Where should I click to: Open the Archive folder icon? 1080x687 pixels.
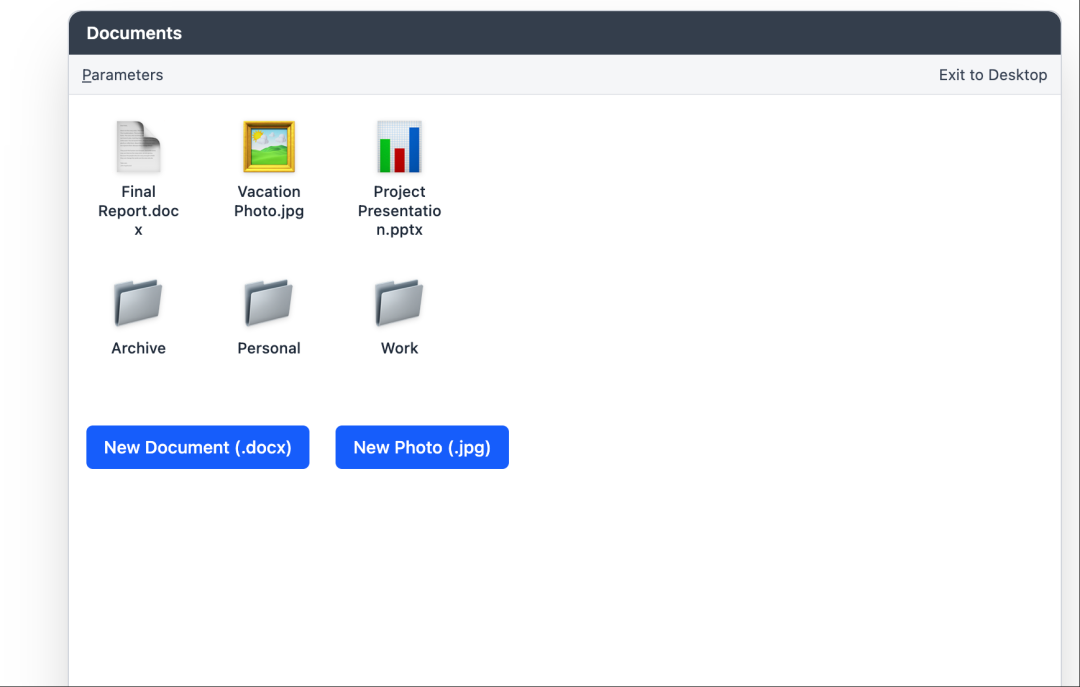(138, 303)
